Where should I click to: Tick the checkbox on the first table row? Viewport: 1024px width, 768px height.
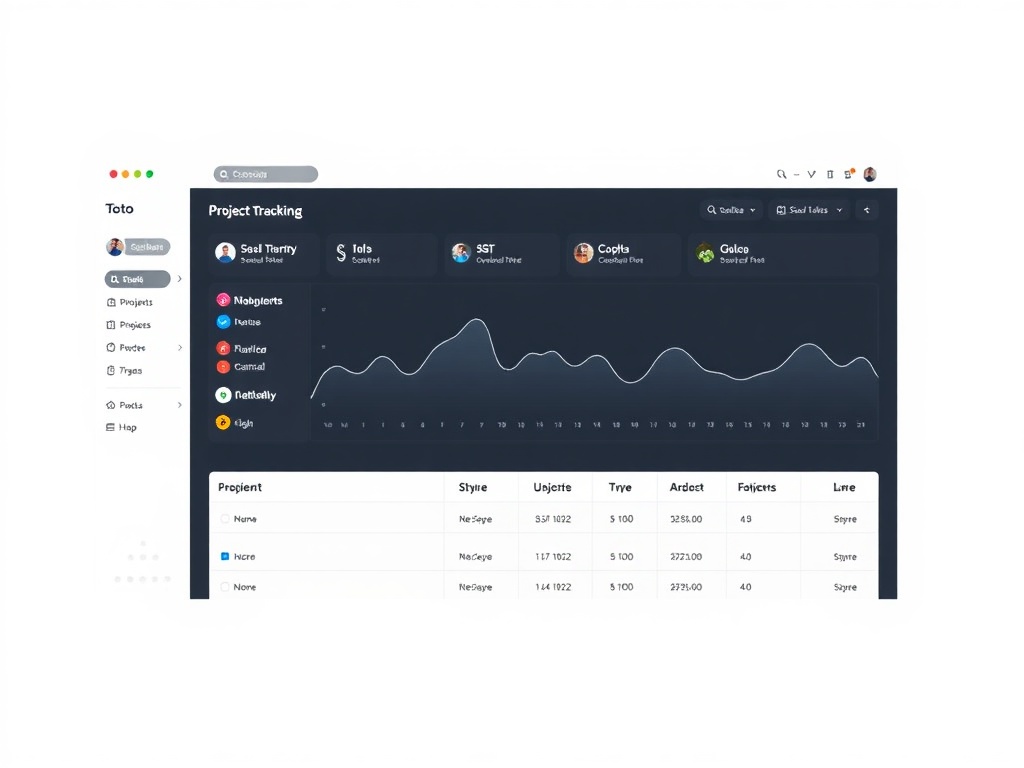click(x=226, y=519)
